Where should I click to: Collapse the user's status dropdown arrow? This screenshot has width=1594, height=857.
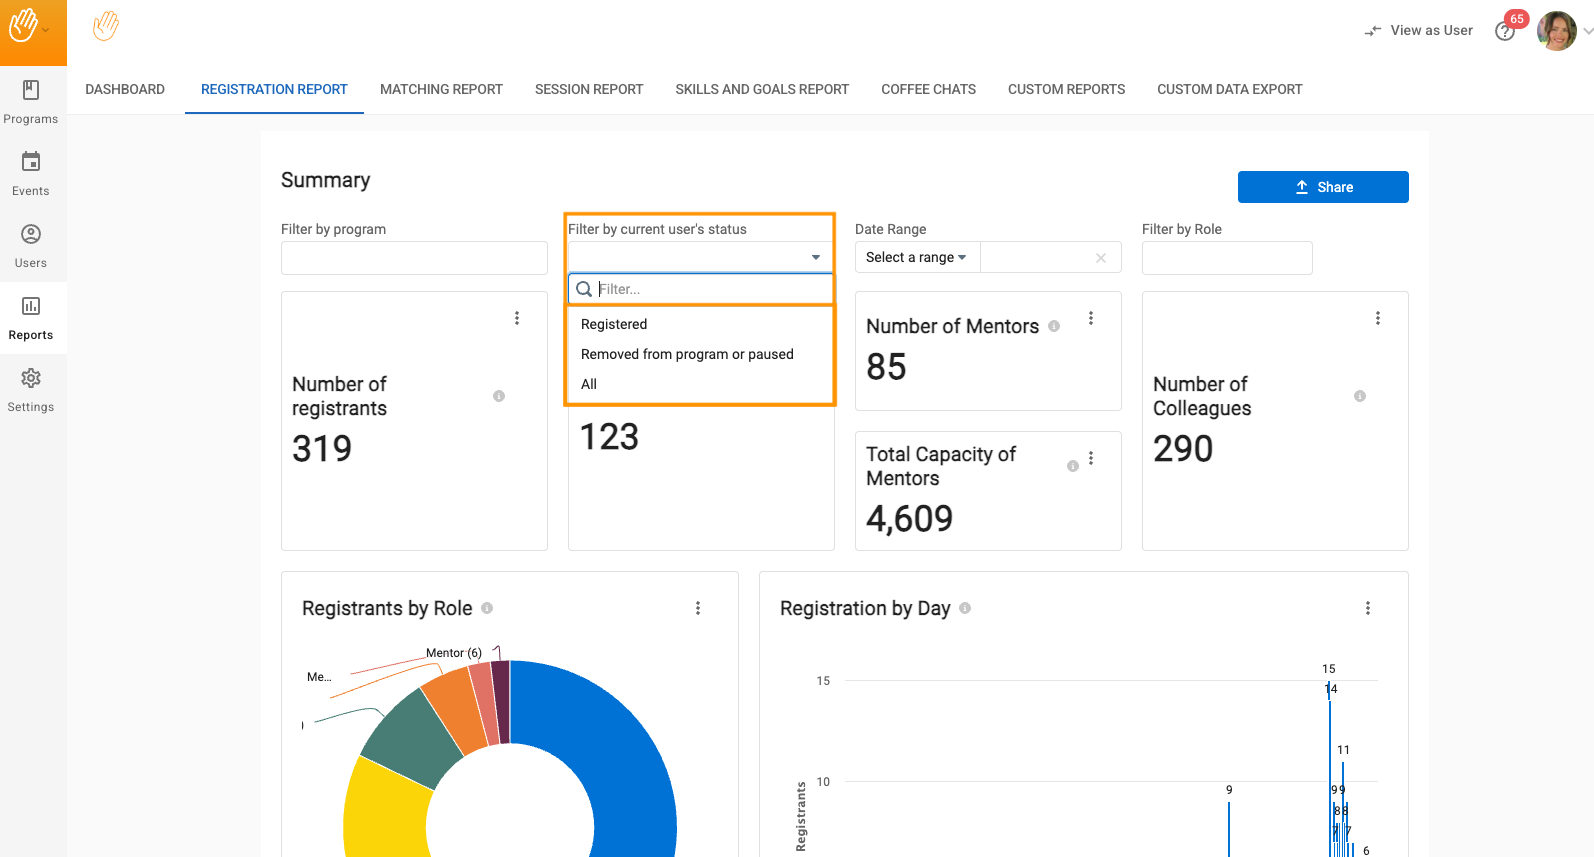tap(816, 258)
